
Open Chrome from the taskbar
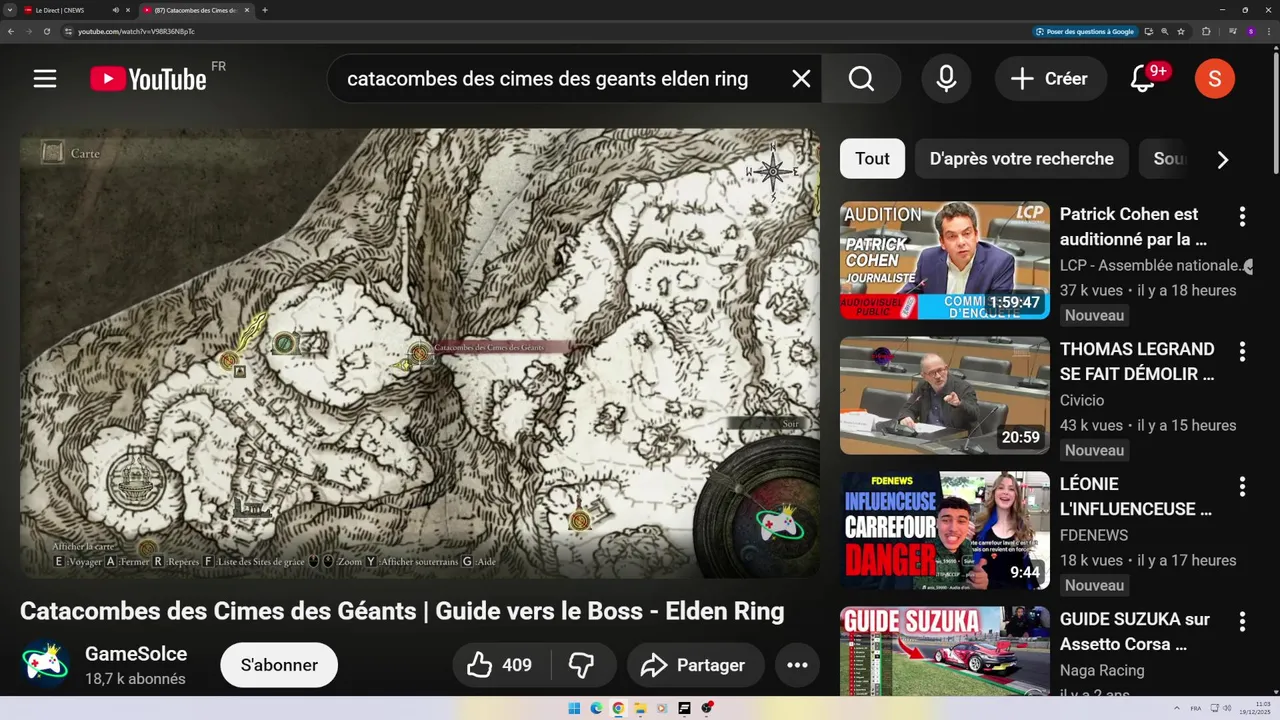[618, 708]
